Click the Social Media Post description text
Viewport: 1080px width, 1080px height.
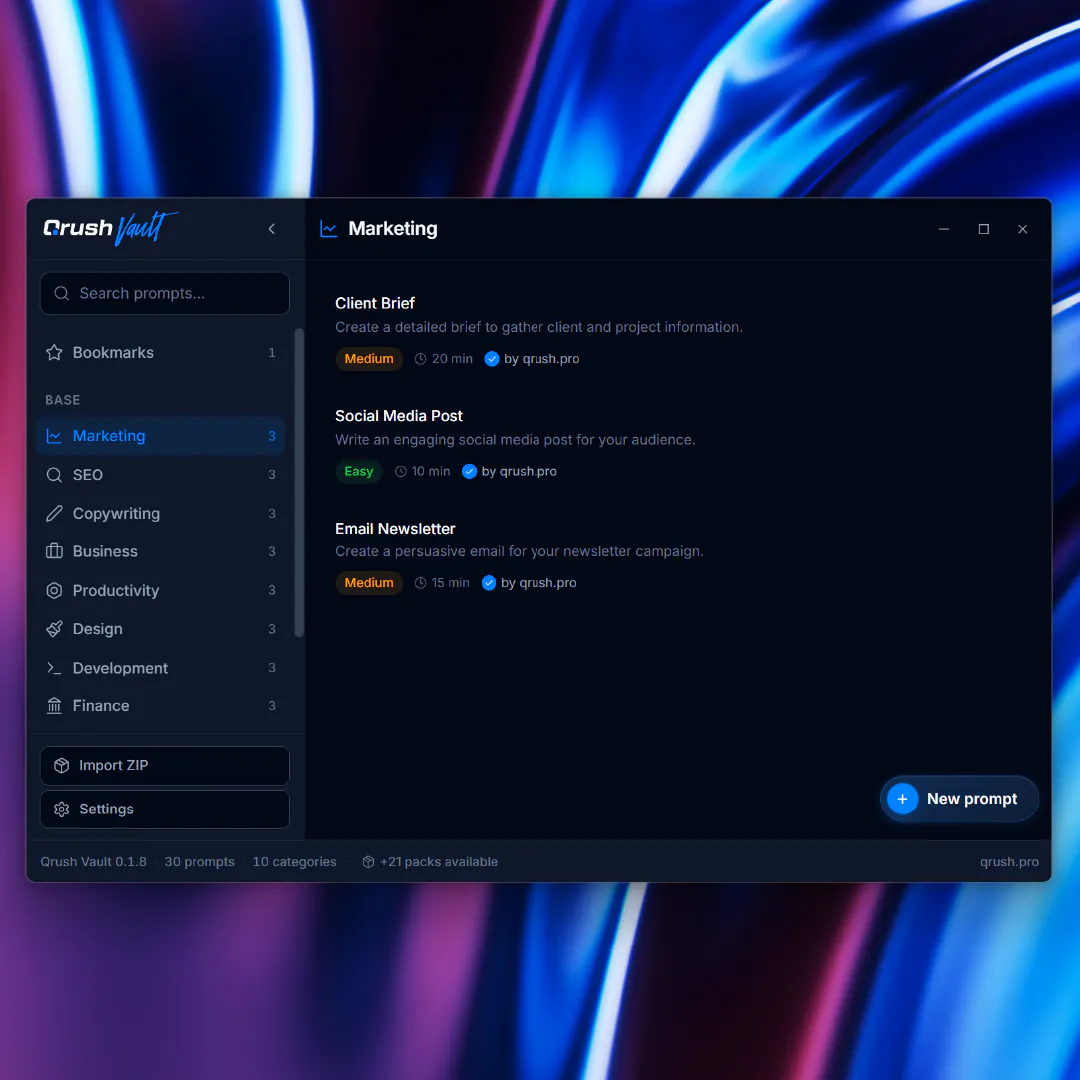tap(515, 439)
